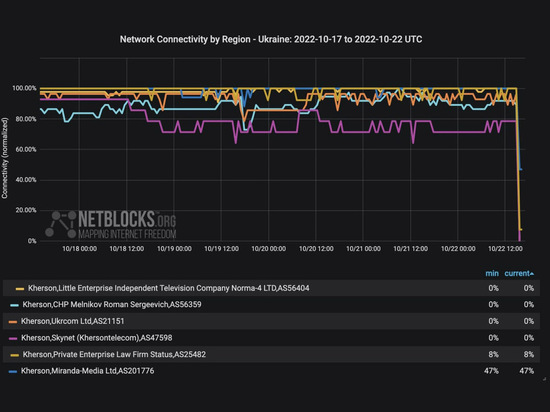The width and height of the screenshot is (550, 412).
Task: Click the yellow swatch for Norma-4 LTD AS56404
Action: 20,289
